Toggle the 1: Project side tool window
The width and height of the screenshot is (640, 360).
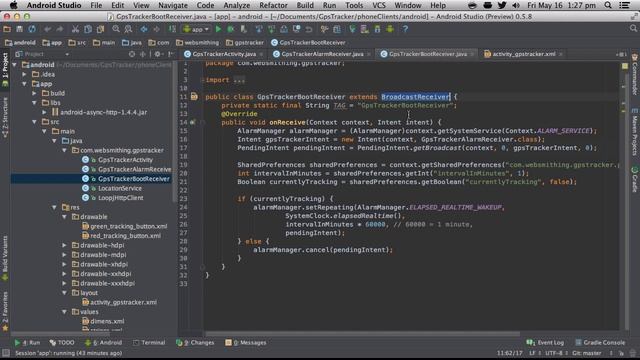(x=5, y=70)
